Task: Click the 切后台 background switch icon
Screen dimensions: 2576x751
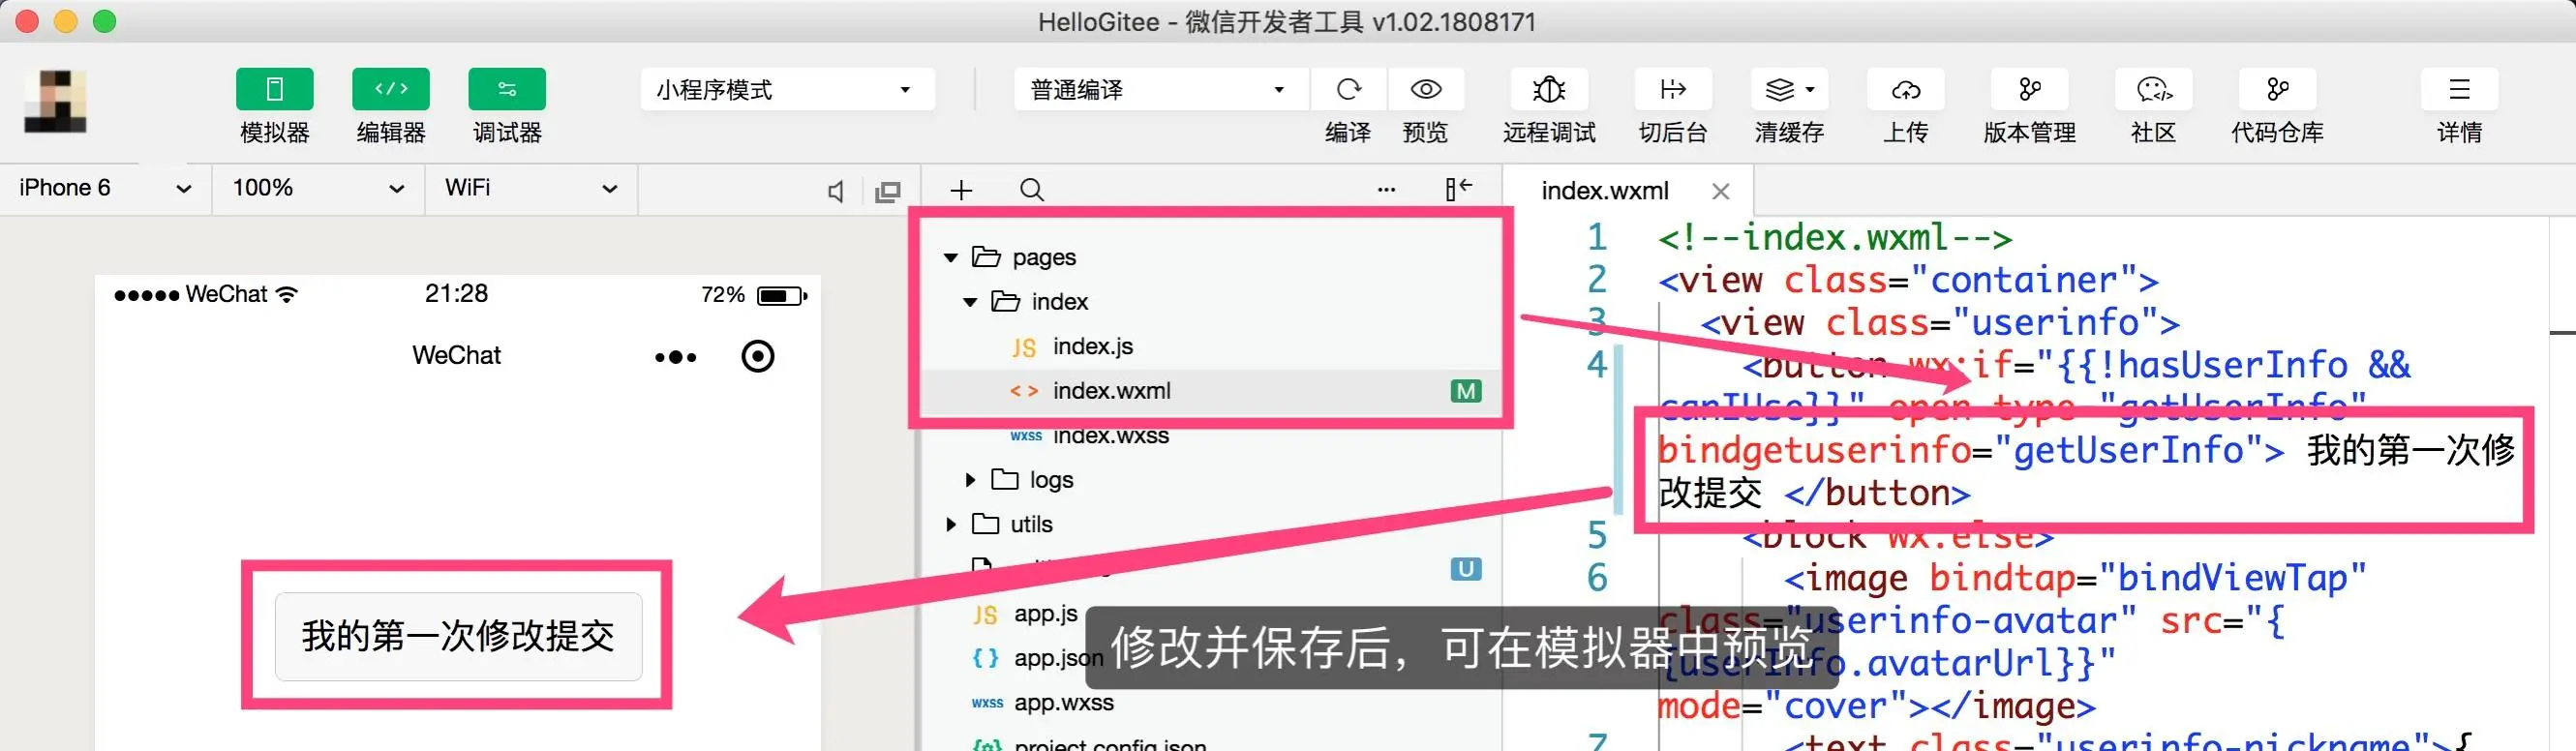Action: 1673,89
